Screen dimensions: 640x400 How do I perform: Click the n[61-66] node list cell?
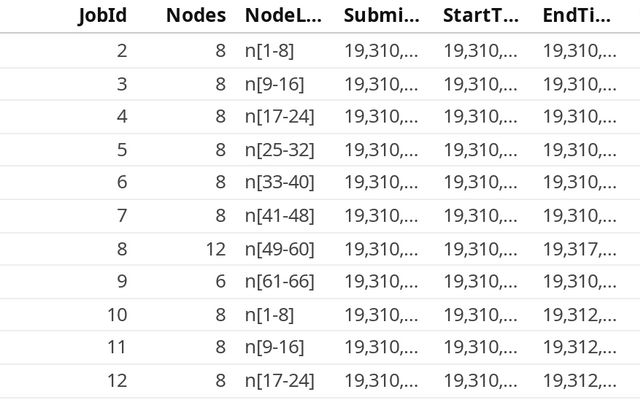point(280,282)
